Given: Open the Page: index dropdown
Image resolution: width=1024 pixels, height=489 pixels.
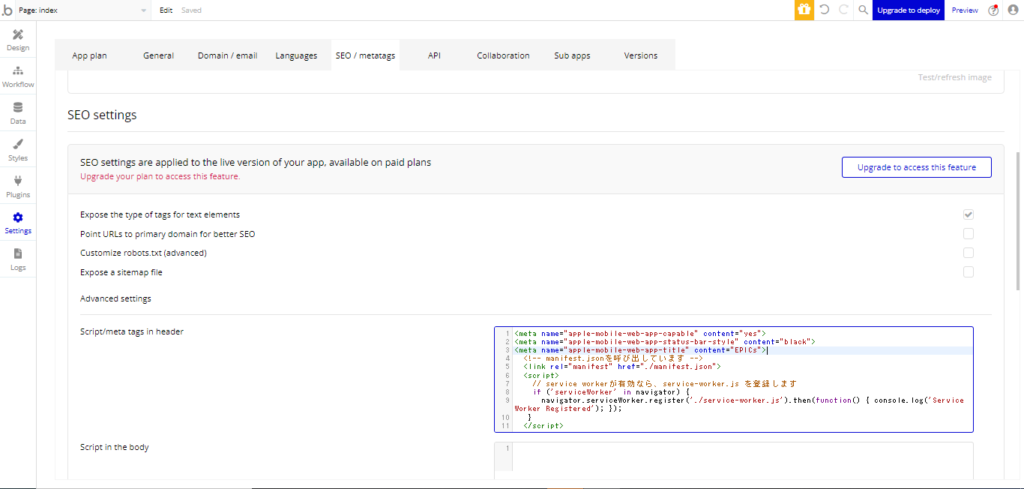Looking at the screenshot, I should tap(82, 10).
